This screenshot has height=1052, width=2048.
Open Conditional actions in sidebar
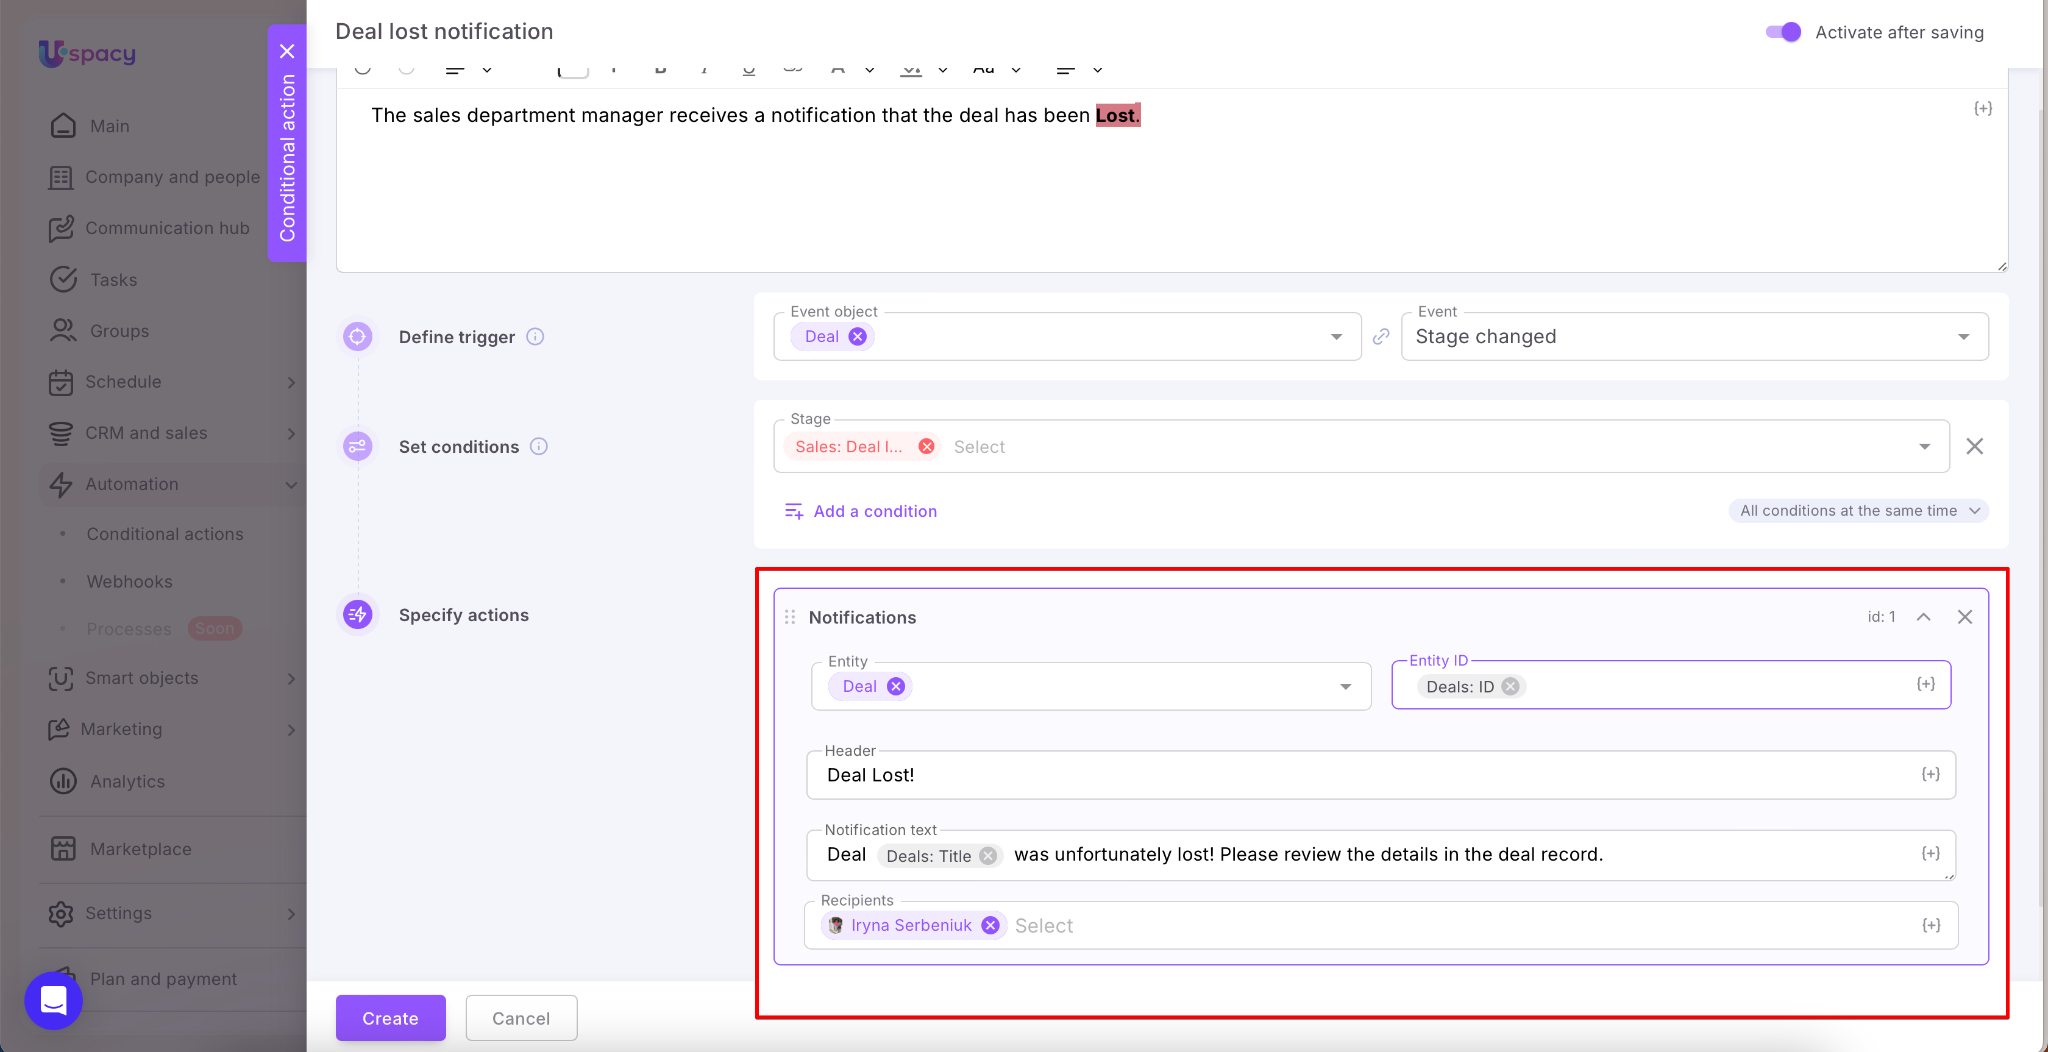(165, 534)
